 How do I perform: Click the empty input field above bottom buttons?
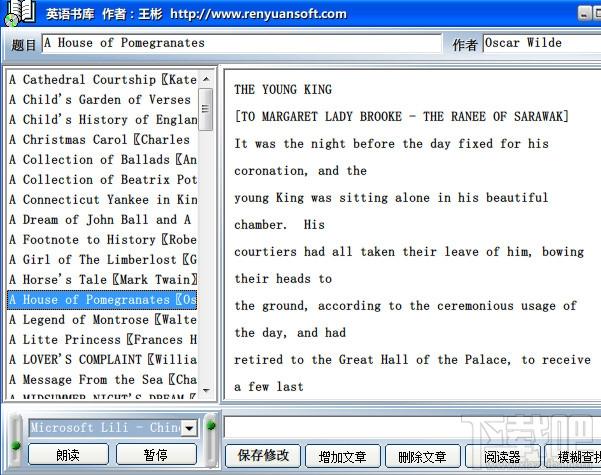coord(412,427)
